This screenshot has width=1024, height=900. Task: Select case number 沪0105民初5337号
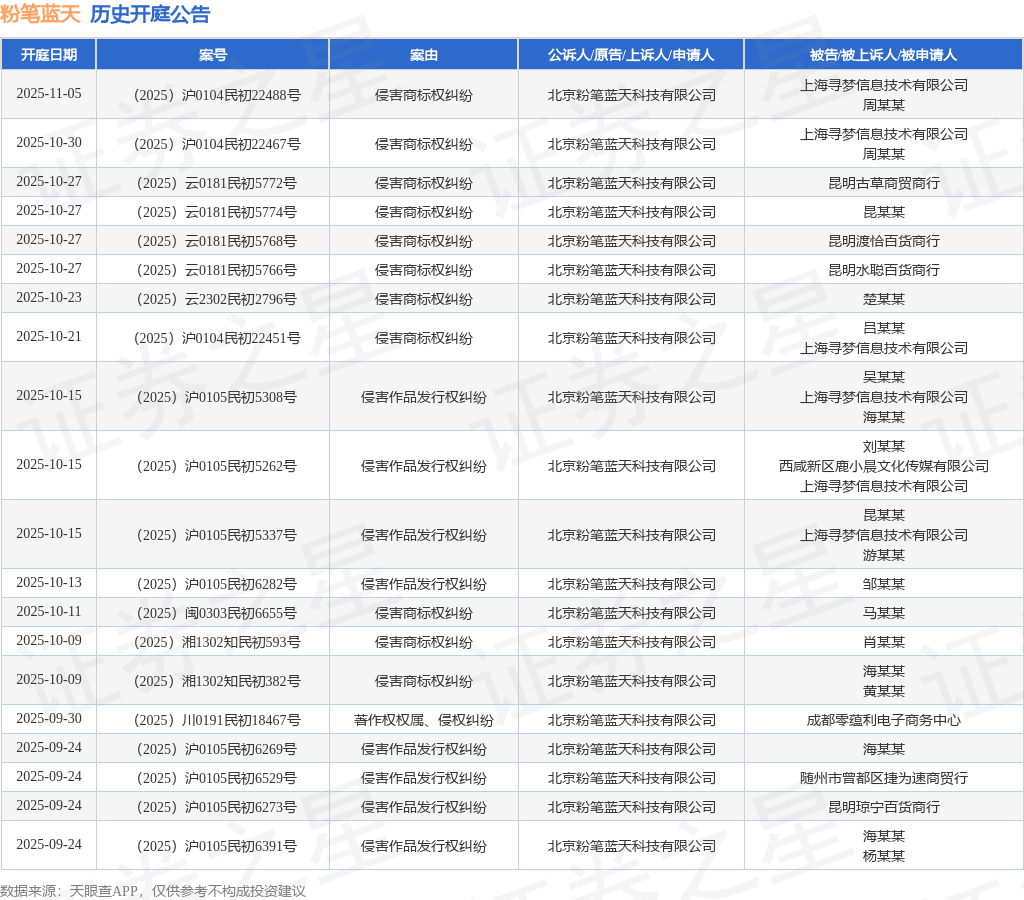[x=217, y=536]
